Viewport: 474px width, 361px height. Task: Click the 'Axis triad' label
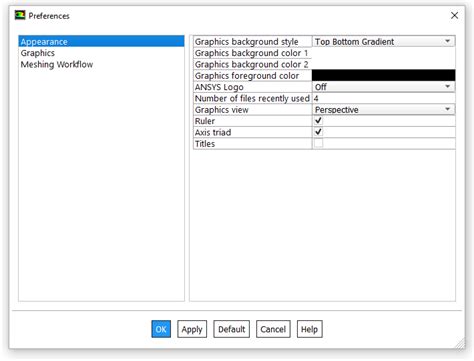(213, 132)
